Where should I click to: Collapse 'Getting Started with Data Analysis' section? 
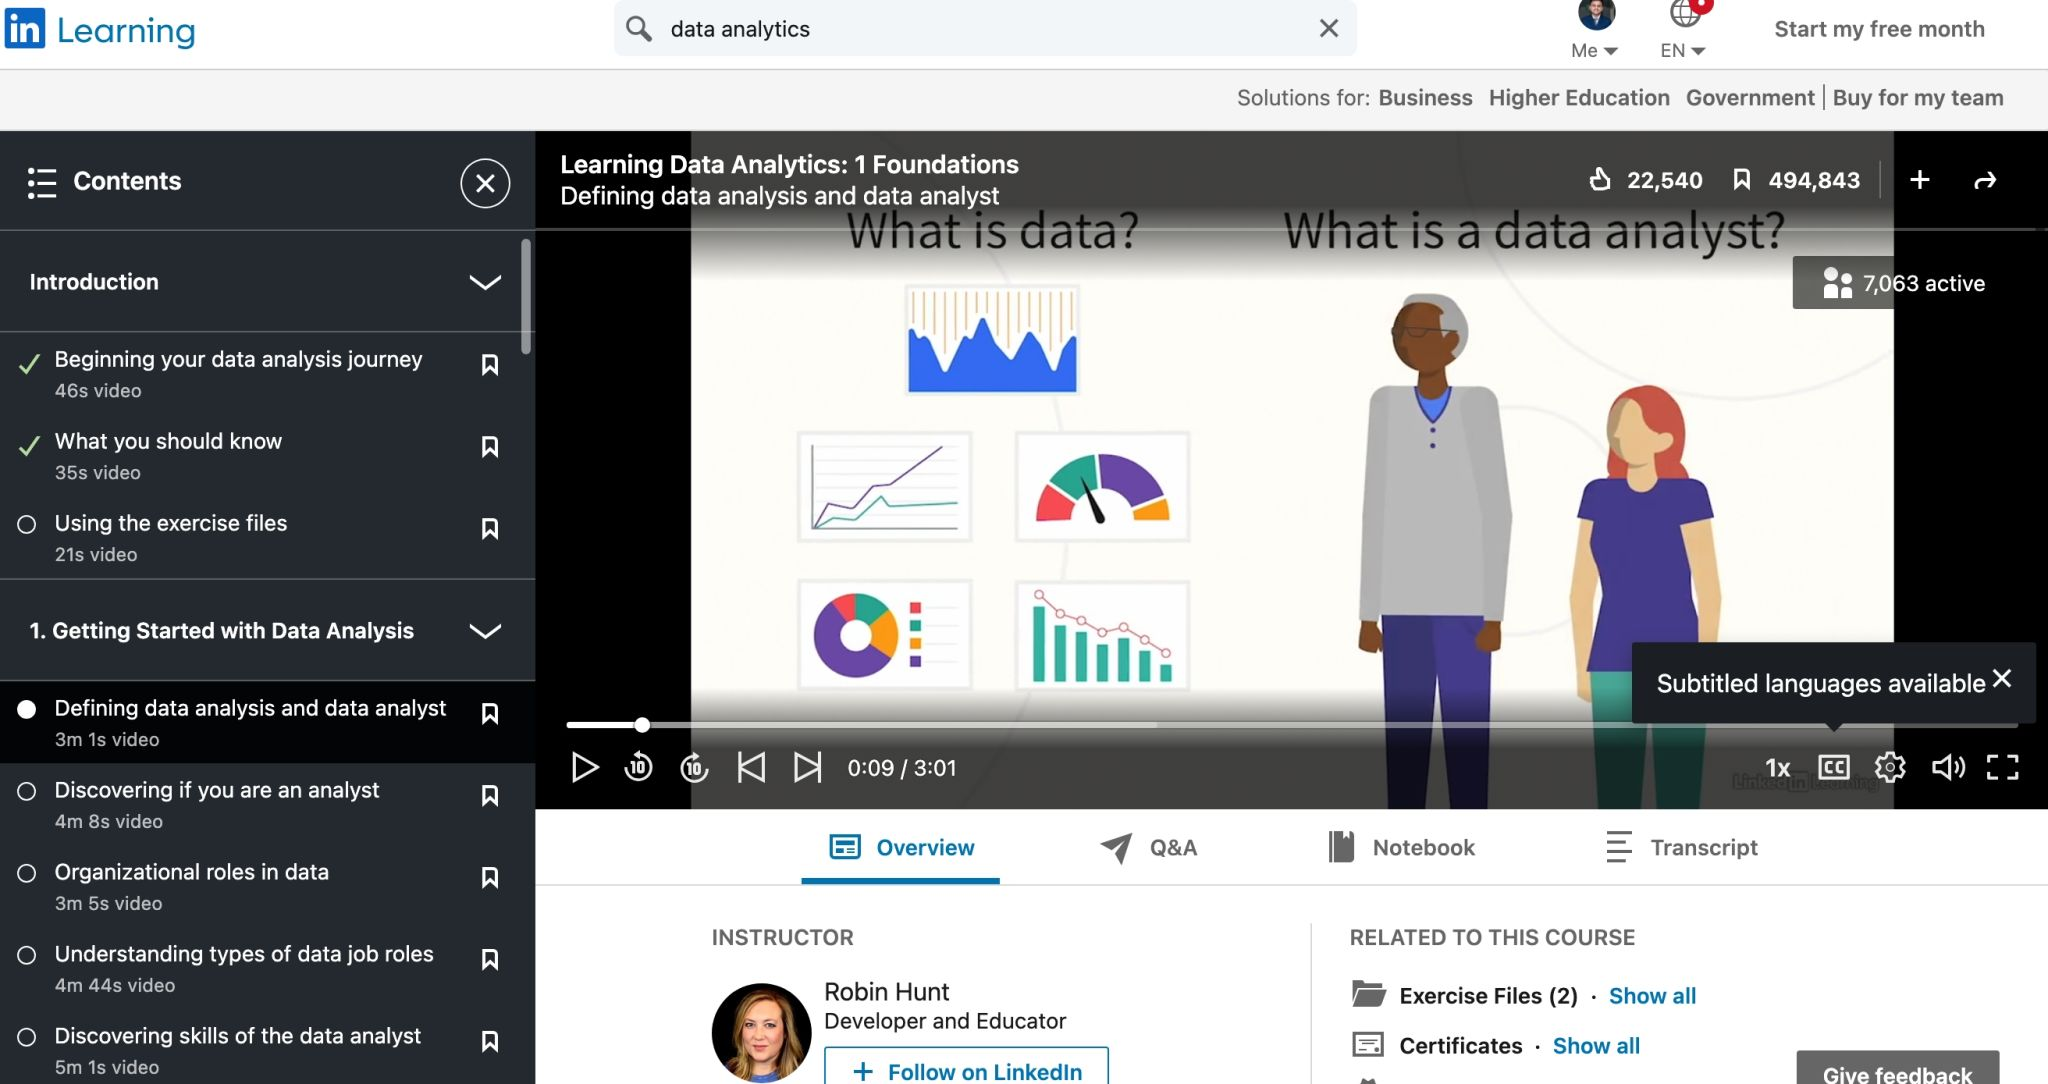click(485, 631)
